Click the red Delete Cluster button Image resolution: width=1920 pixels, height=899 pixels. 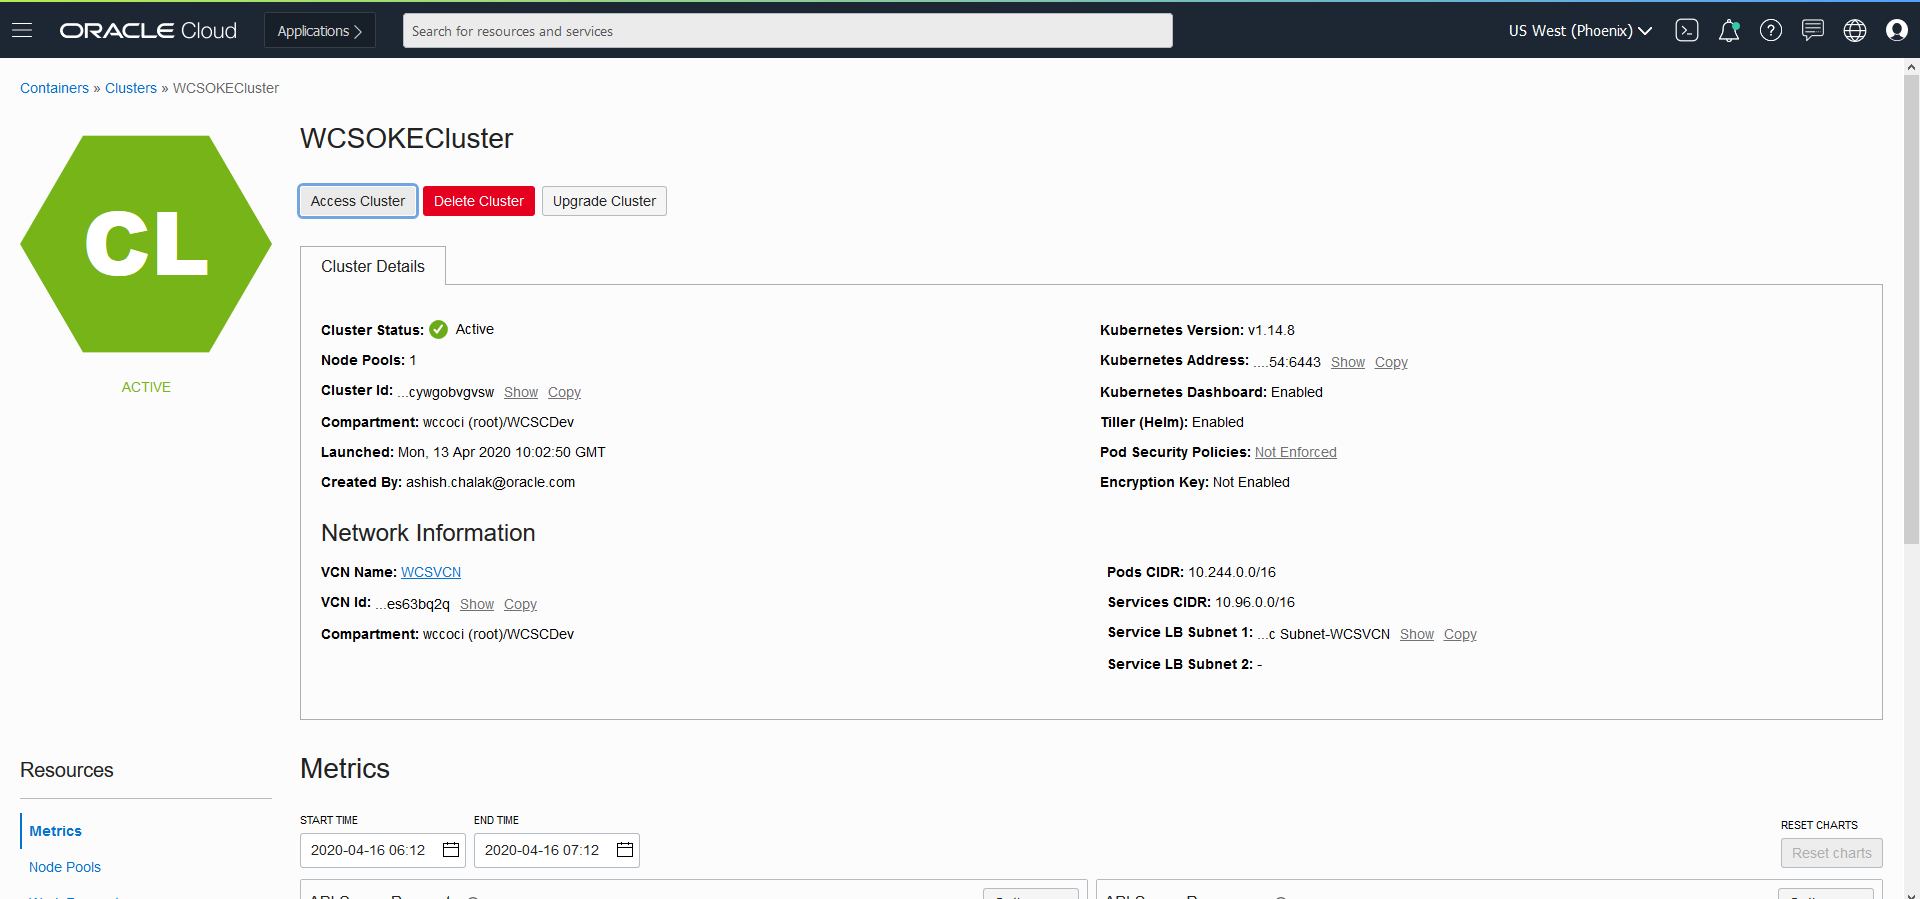coord(479,201)
